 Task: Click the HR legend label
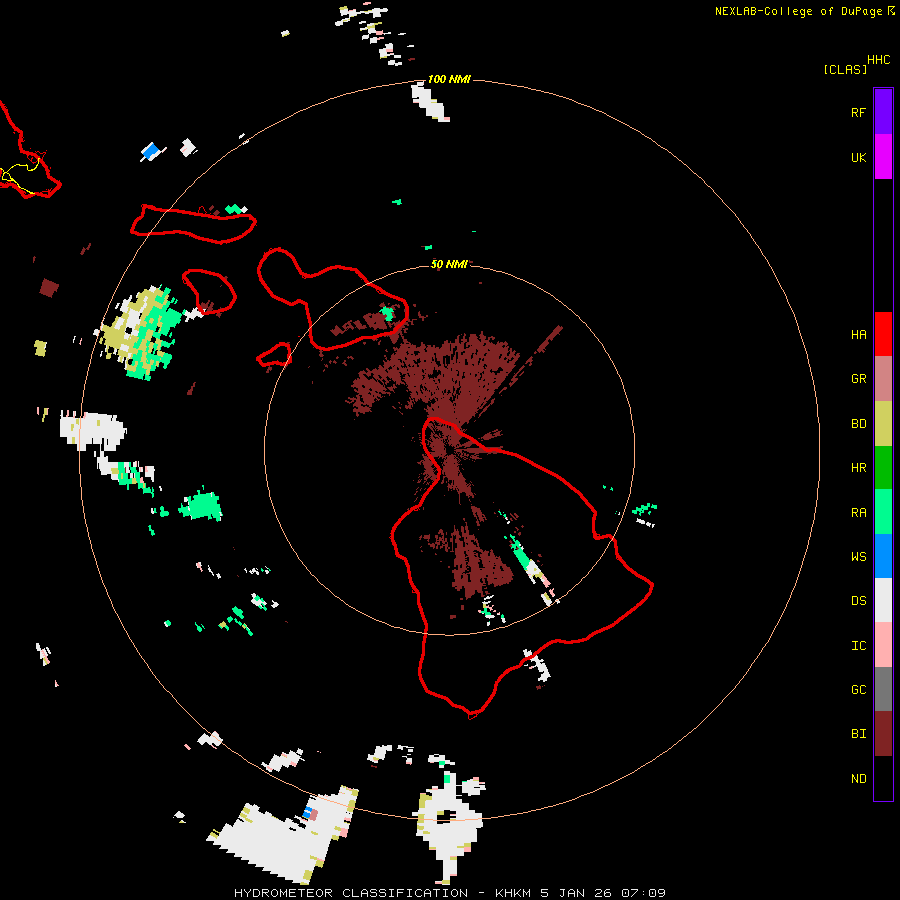(x=858, y=467)
